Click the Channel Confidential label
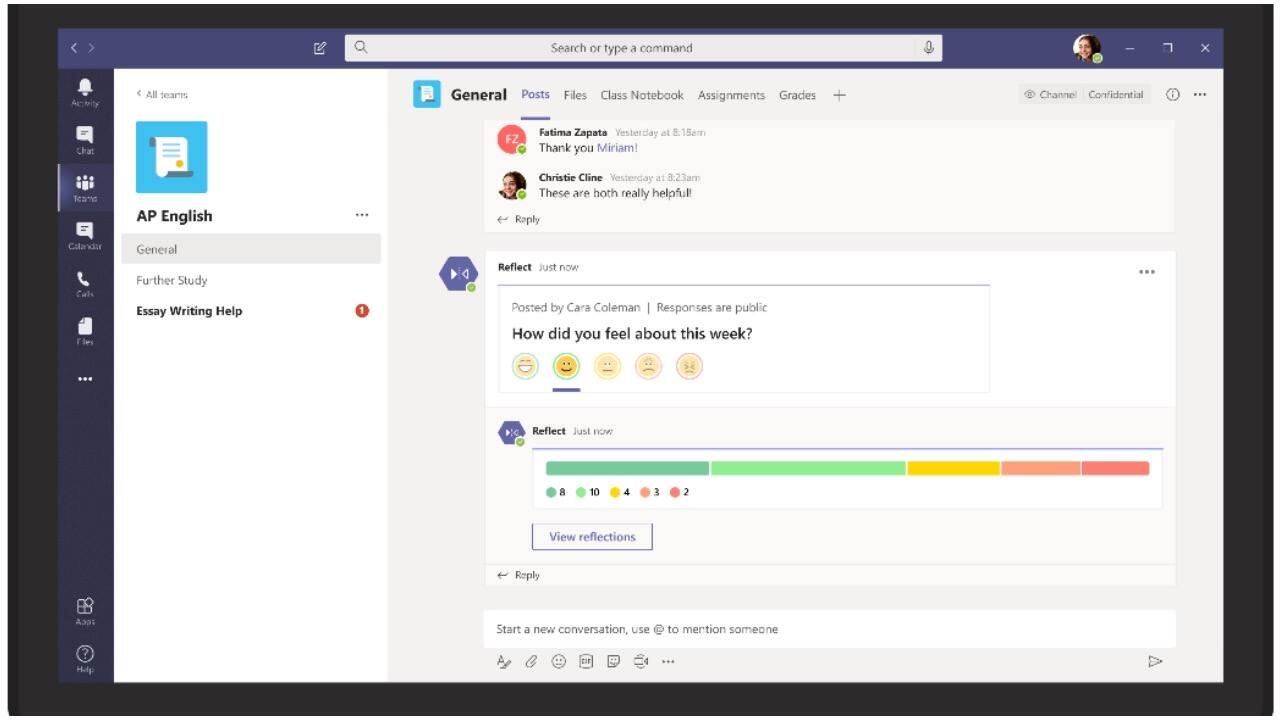Image resolution: width=1280 pixels, height=720 pixels. [x=1084, y=95]
